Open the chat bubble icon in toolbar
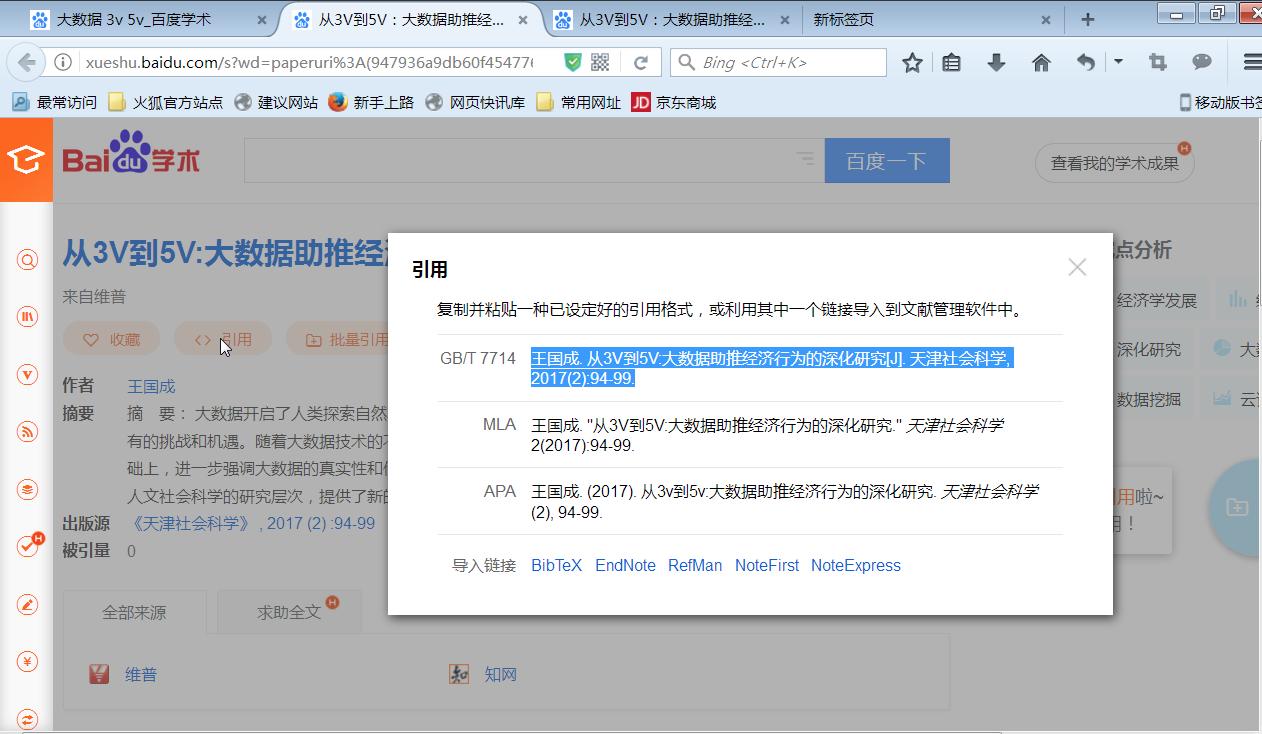The width and height of the screenshot is (1262, 734). tap(1202, 62)
